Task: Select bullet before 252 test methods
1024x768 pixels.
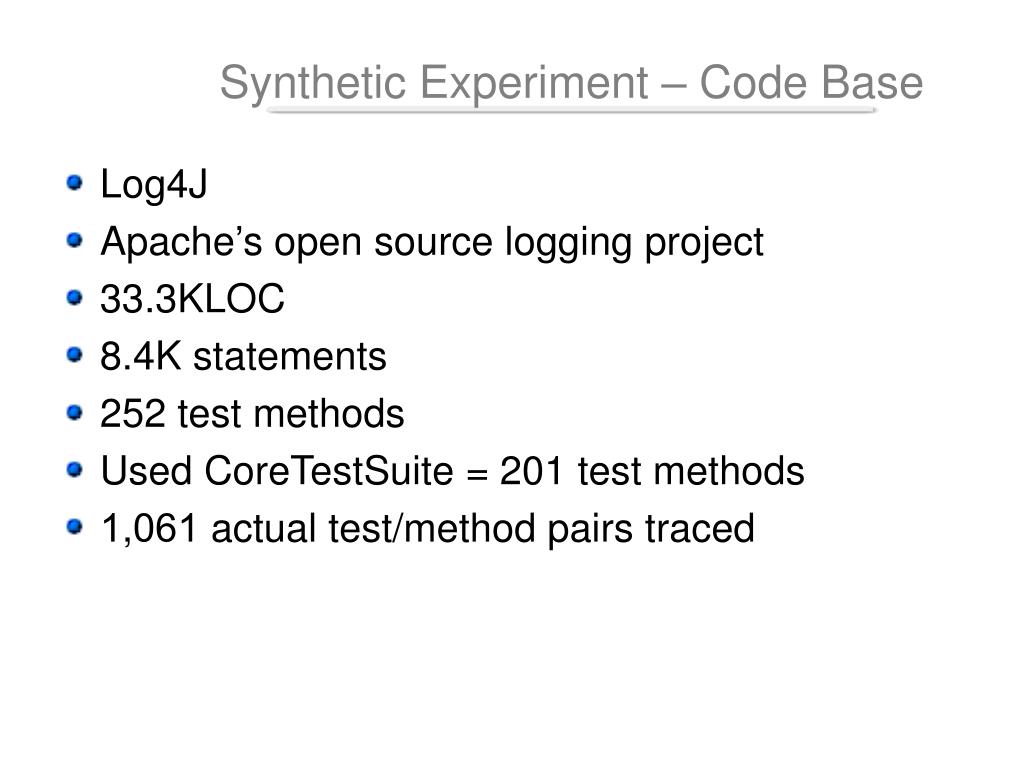Action: (x=75, y=412)
